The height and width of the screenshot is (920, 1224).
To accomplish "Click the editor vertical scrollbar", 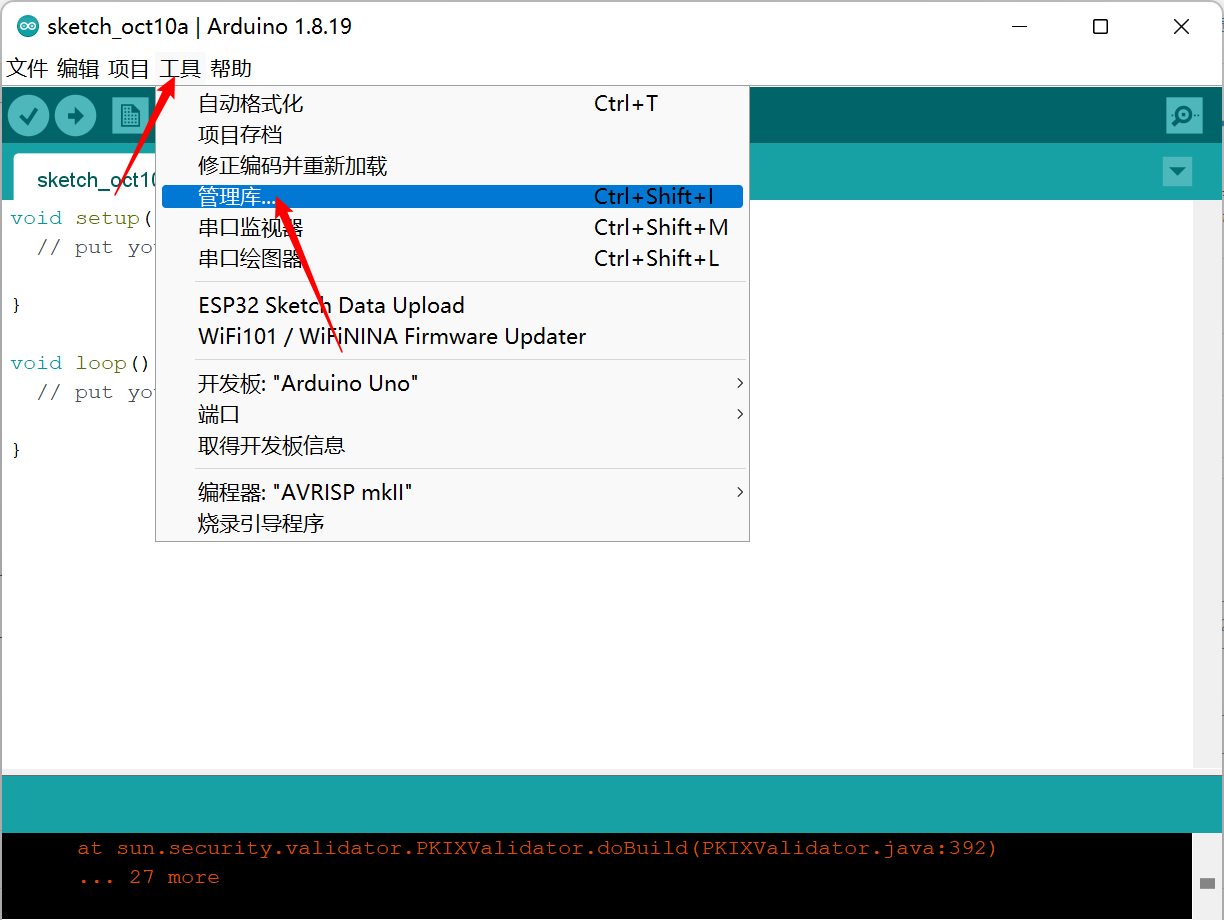I will point(1207,485).
